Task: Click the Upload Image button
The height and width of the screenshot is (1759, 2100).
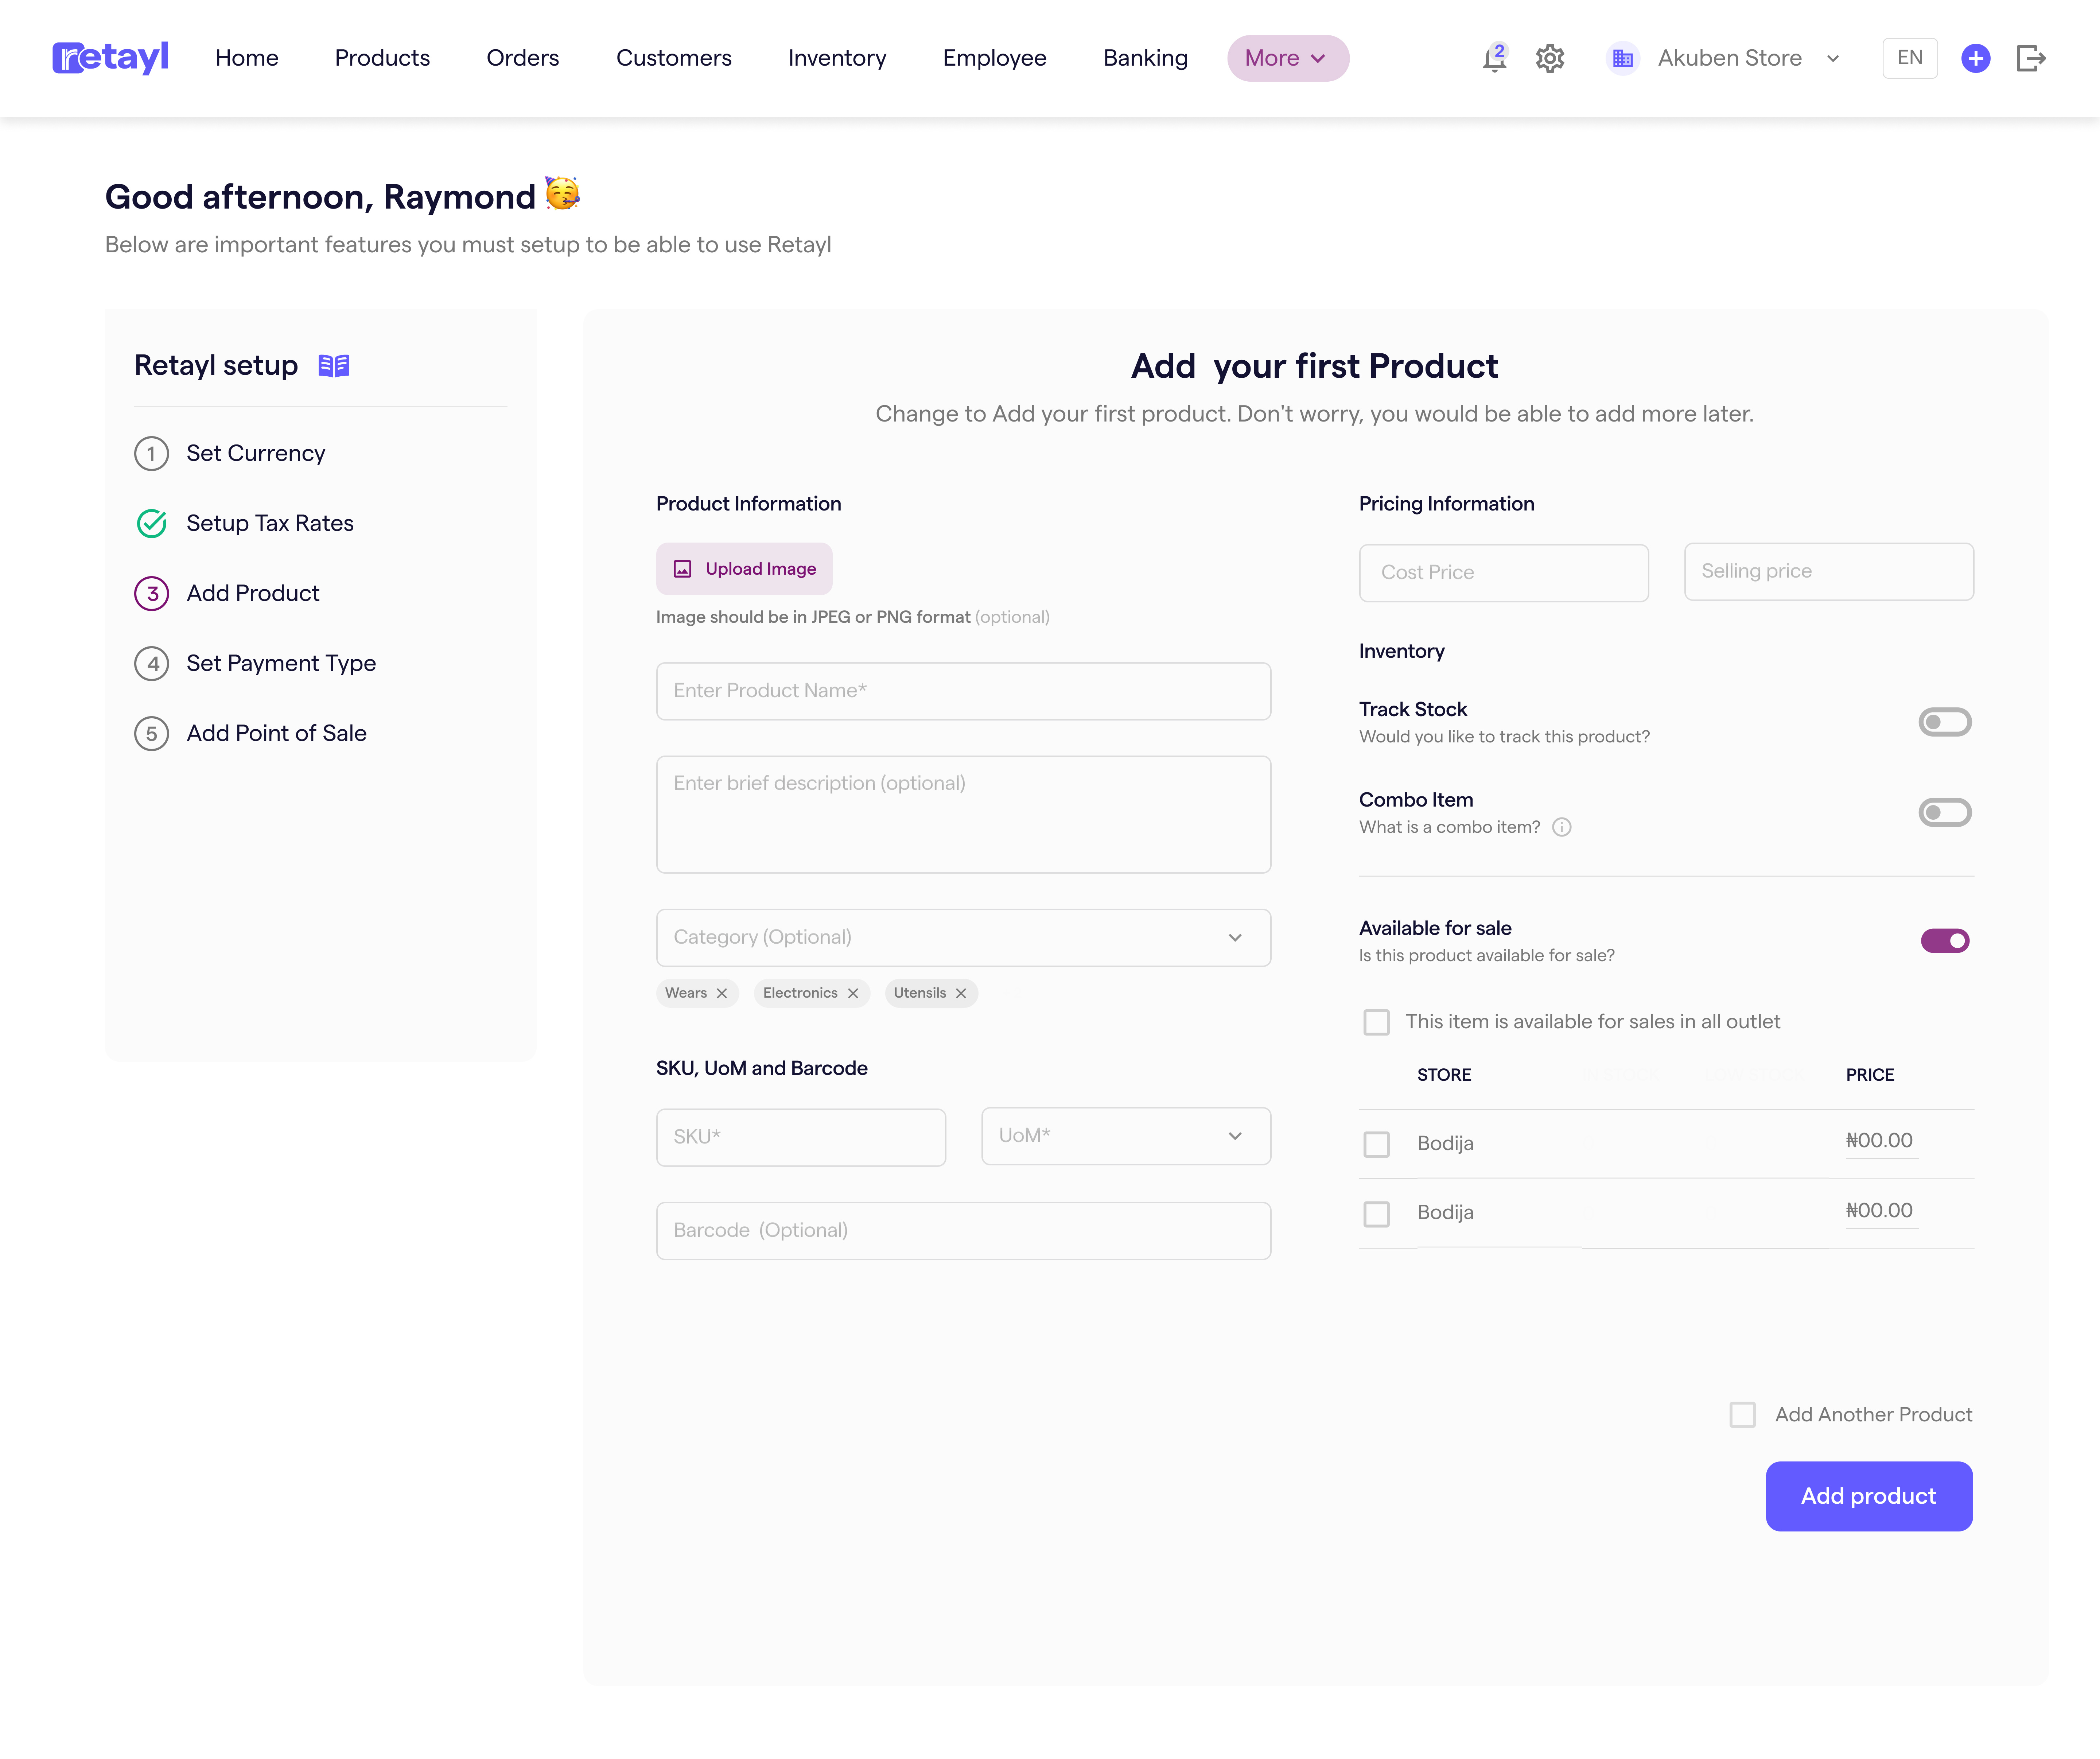Action: tap(744, 569)
